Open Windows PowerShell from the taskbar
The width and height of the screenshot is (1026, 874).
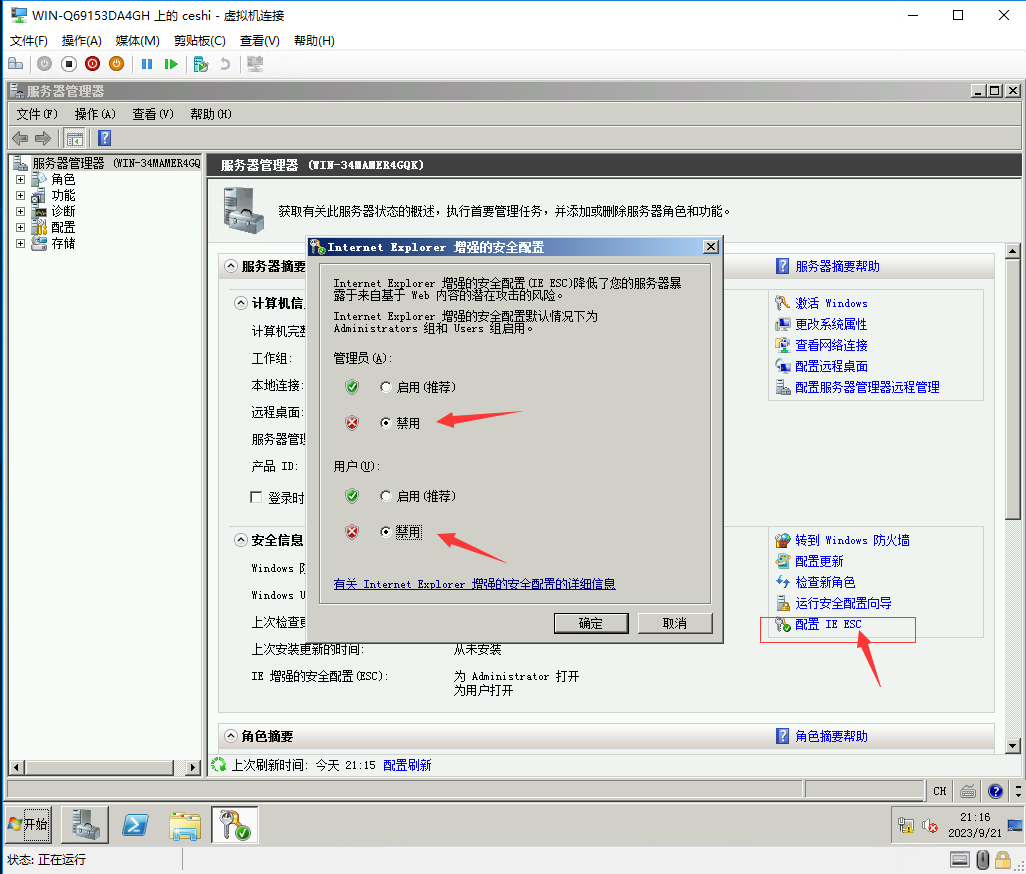coord(135,825)
